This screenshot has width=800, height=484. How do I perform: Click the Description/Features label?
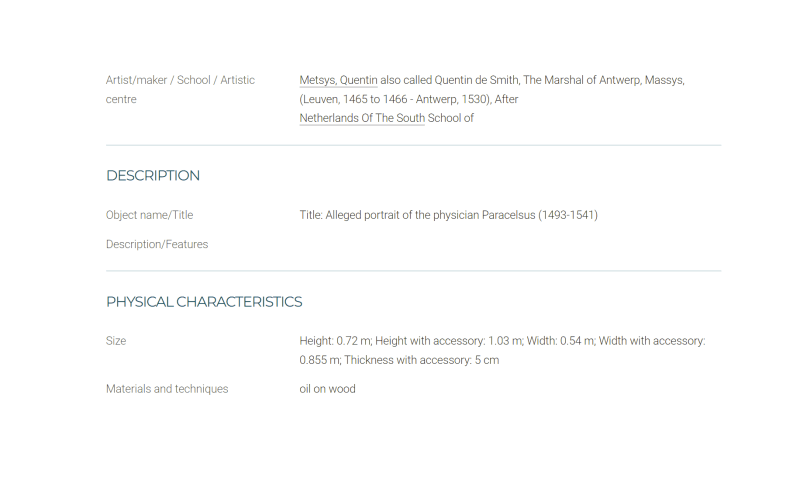tap(157, 244)
